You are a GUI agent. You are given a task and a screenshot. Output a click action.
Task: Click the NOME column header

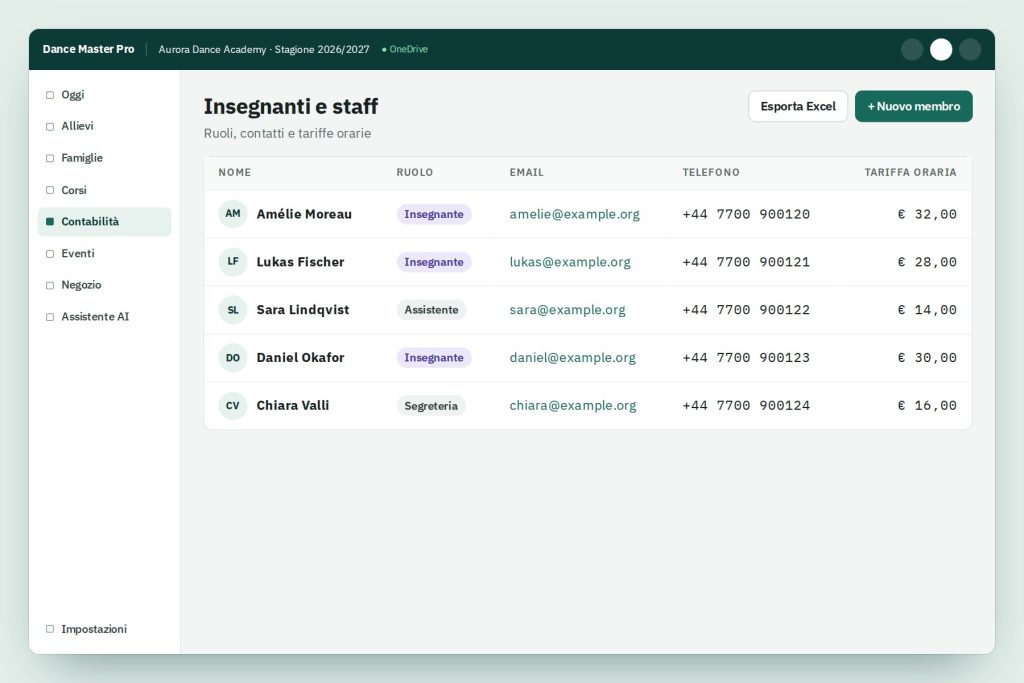234,172
